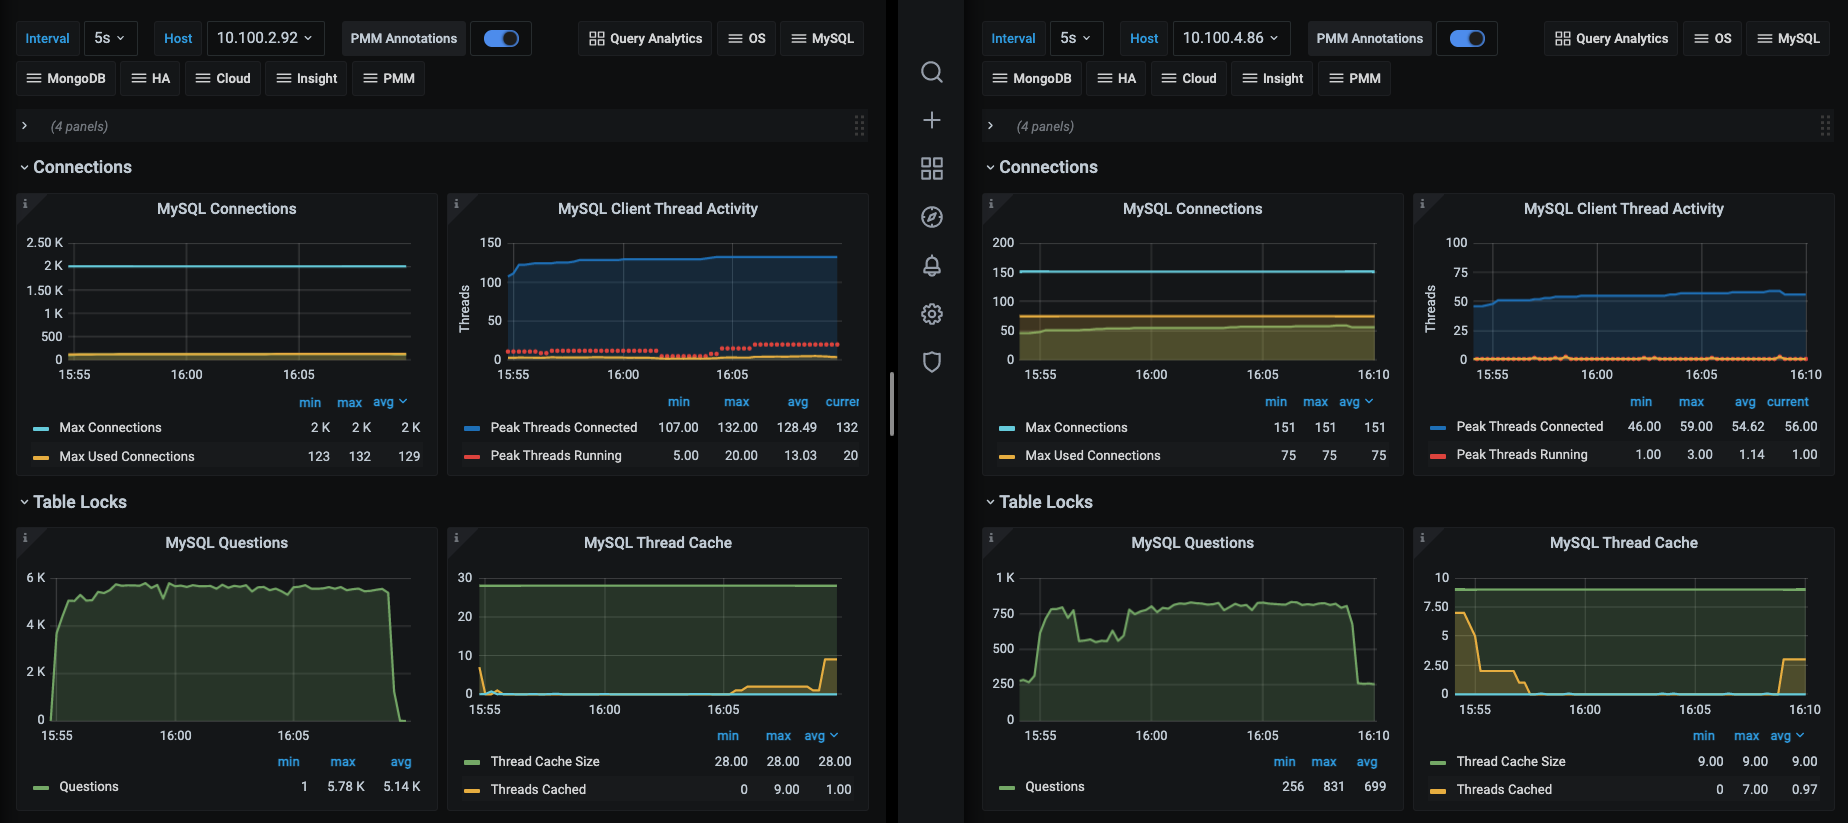Expand the collapsed 4 panels row on right
This screenshot has height=823, width=1848.
pos(991,126)
